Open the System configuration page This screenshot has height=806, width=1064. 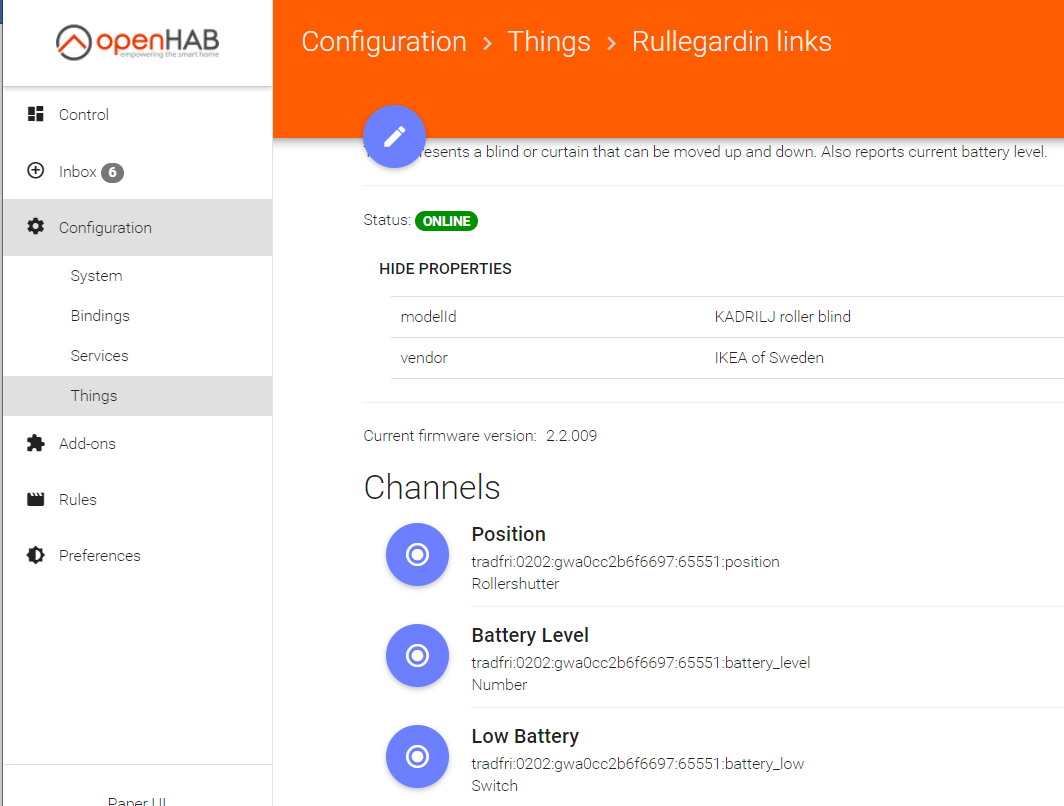[96, 276]
